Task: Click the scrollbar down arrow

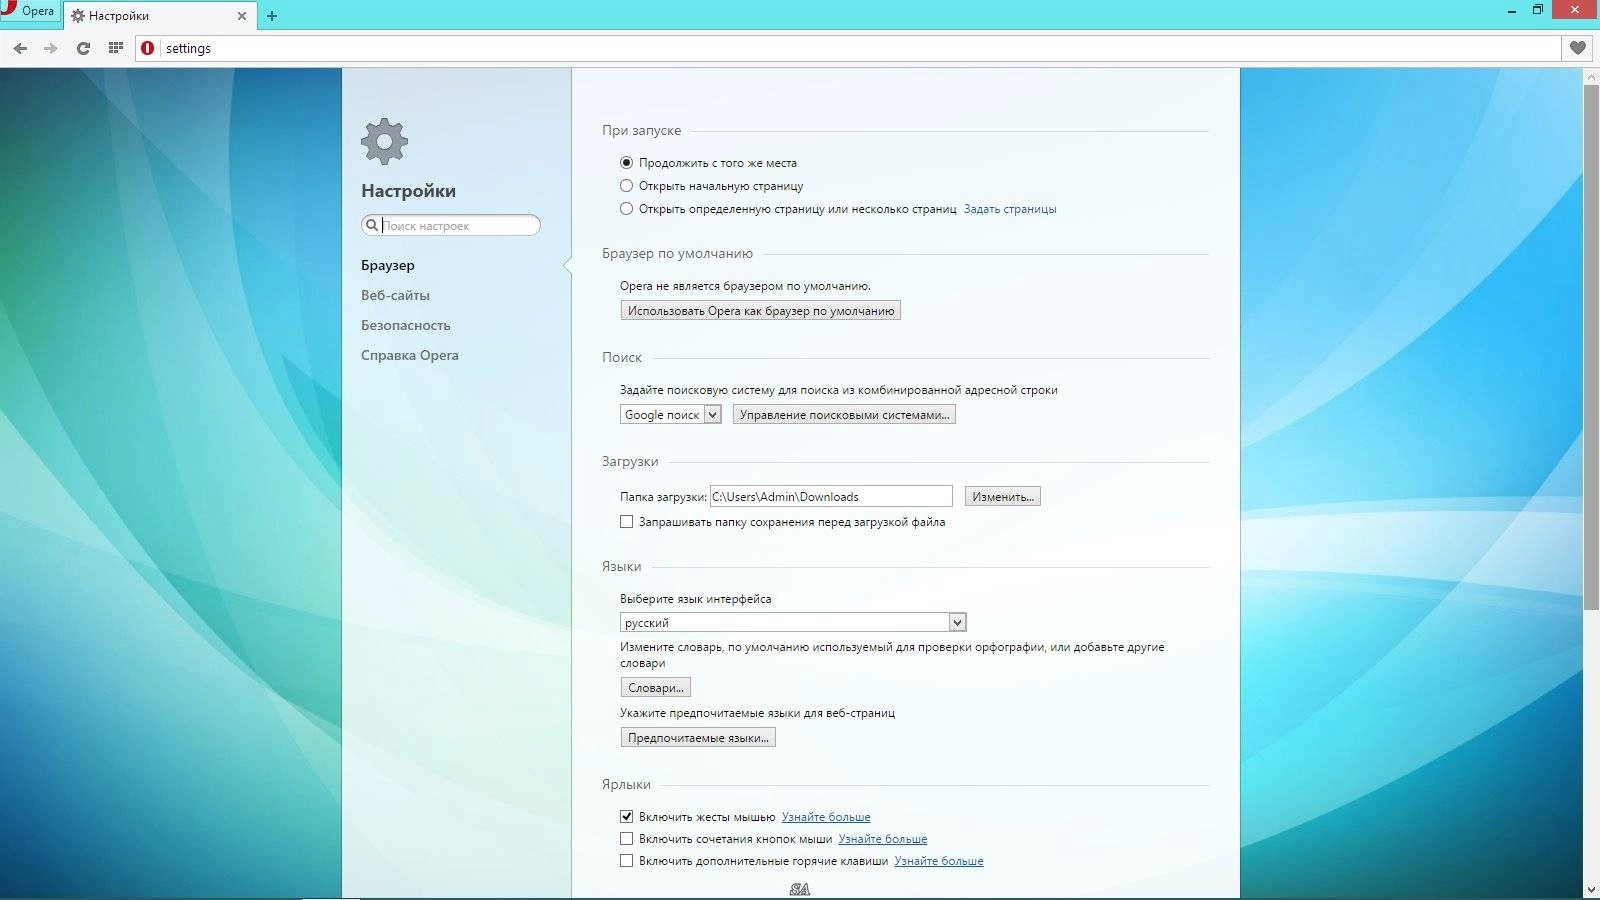Action: pyautogui.click(x=1591, y=889)
